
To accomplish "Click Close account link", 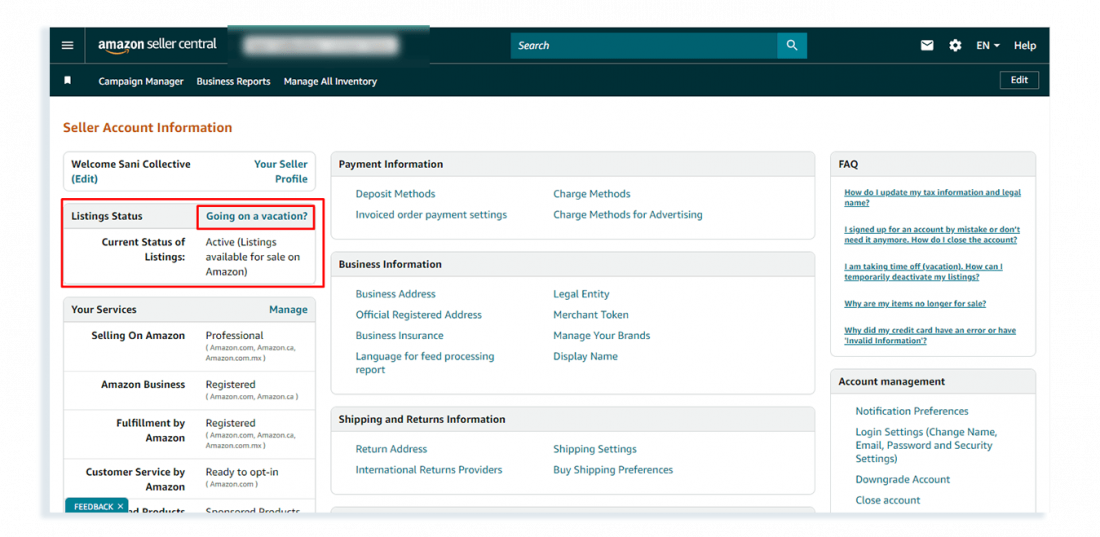I will (x=887, y=500).
